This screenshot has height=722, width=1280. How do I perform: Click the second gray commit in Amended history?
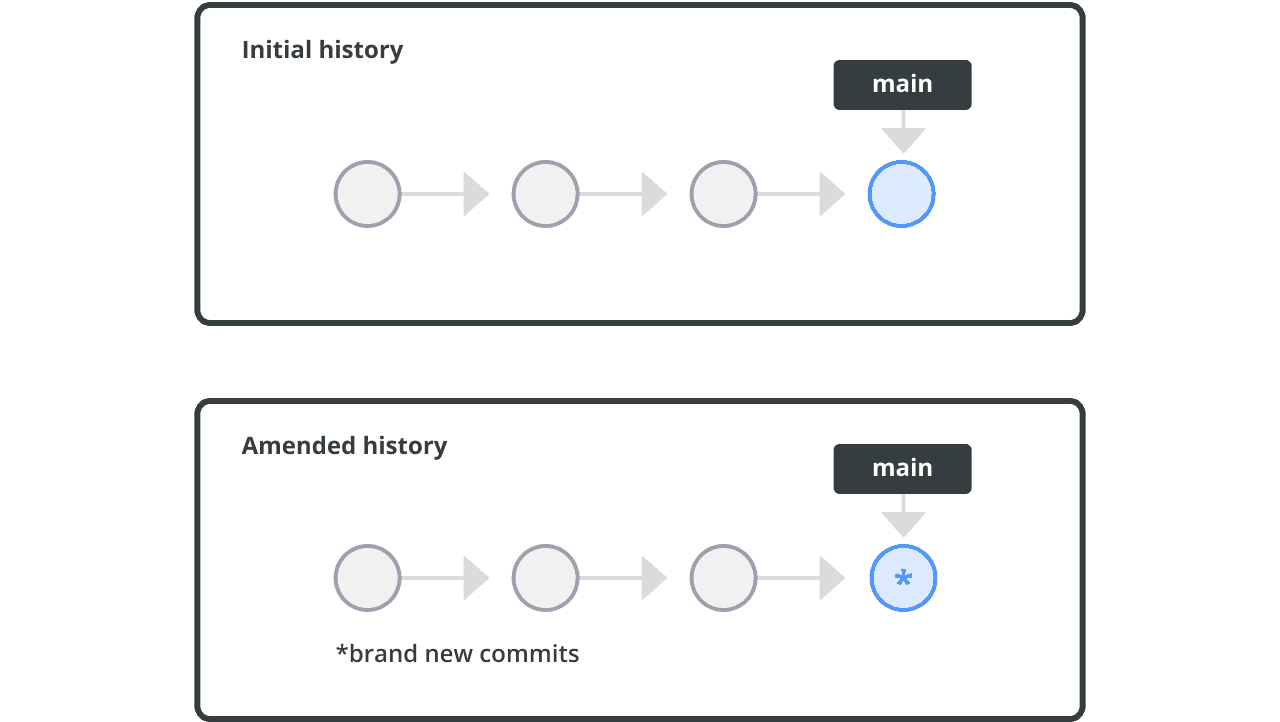545,578
